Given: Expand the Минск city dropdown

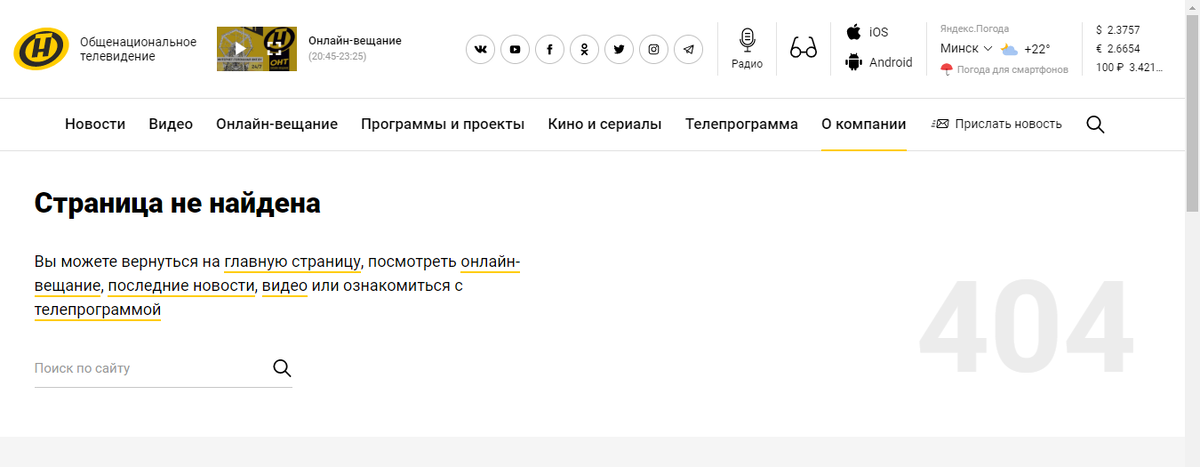Looking at the screenshot, I should coord(966,48).
